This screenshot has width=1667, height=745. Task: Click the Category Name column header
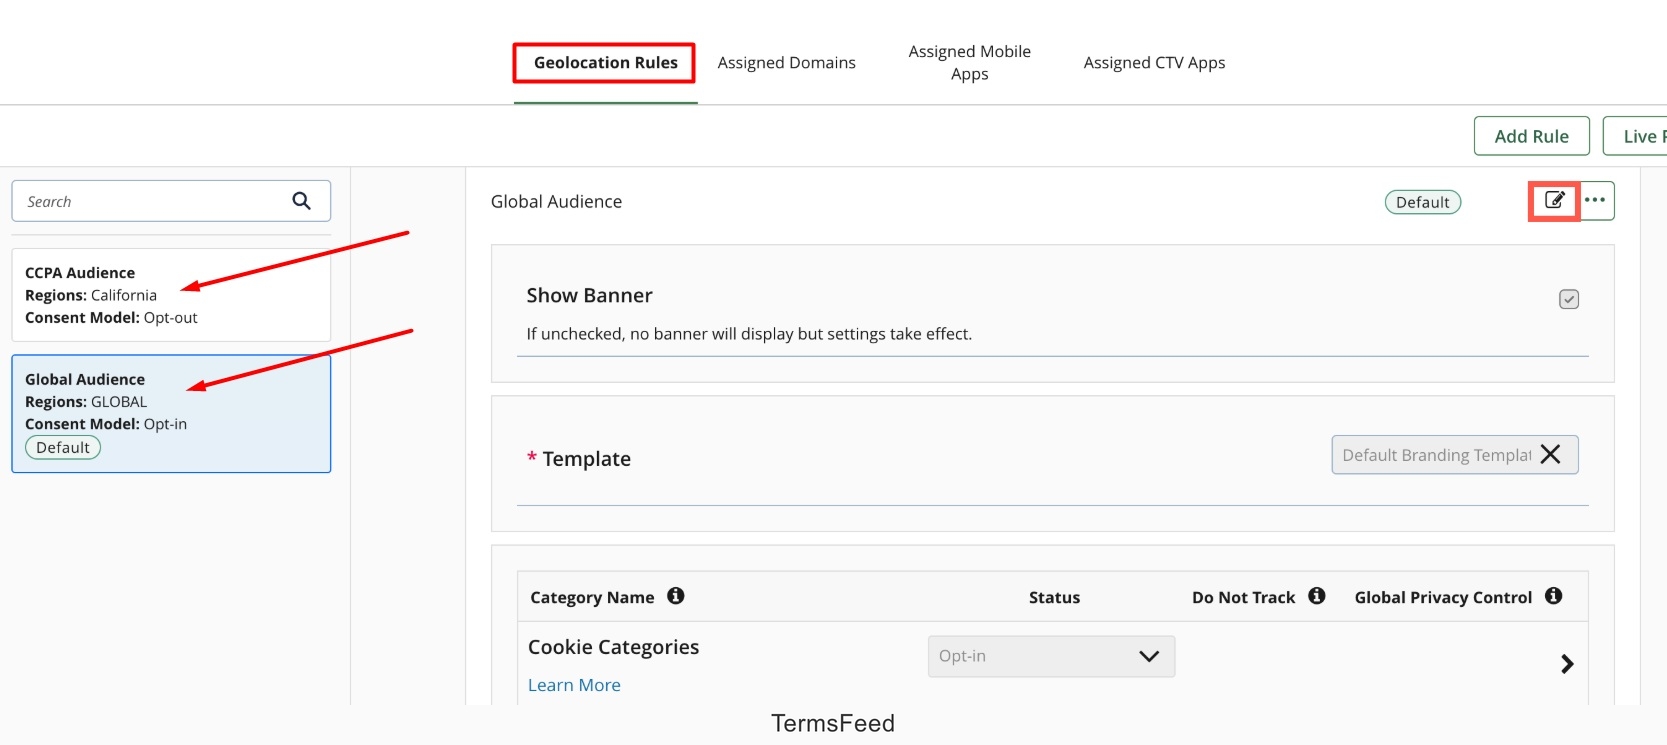click(x=592, y=597)
